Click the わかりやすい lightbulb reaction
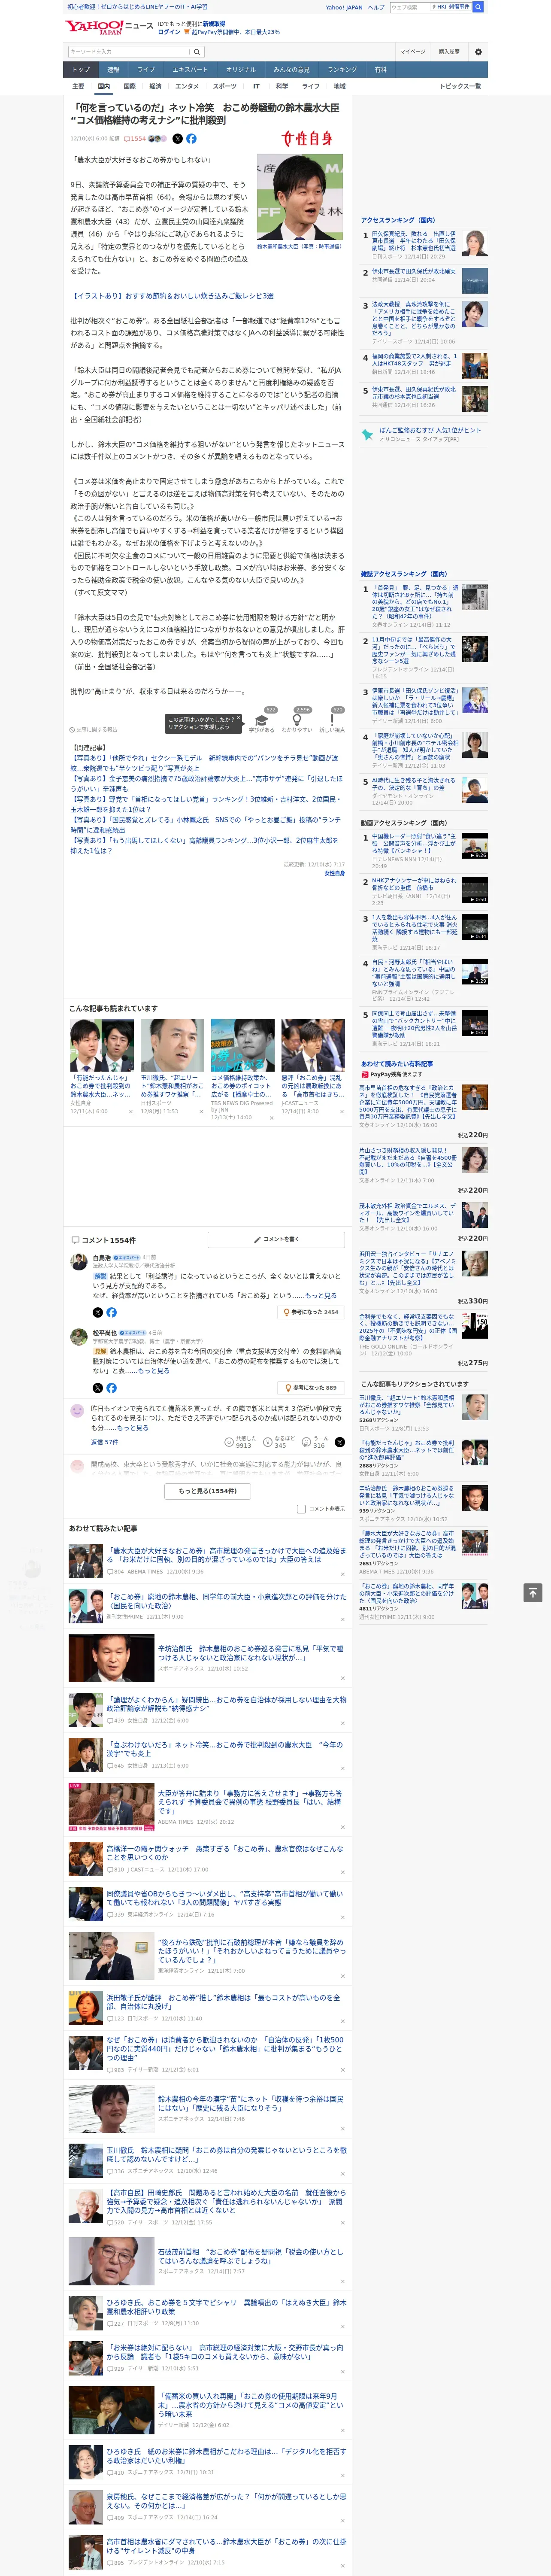This screenshot has height=2576, width=551. (297, 722)
